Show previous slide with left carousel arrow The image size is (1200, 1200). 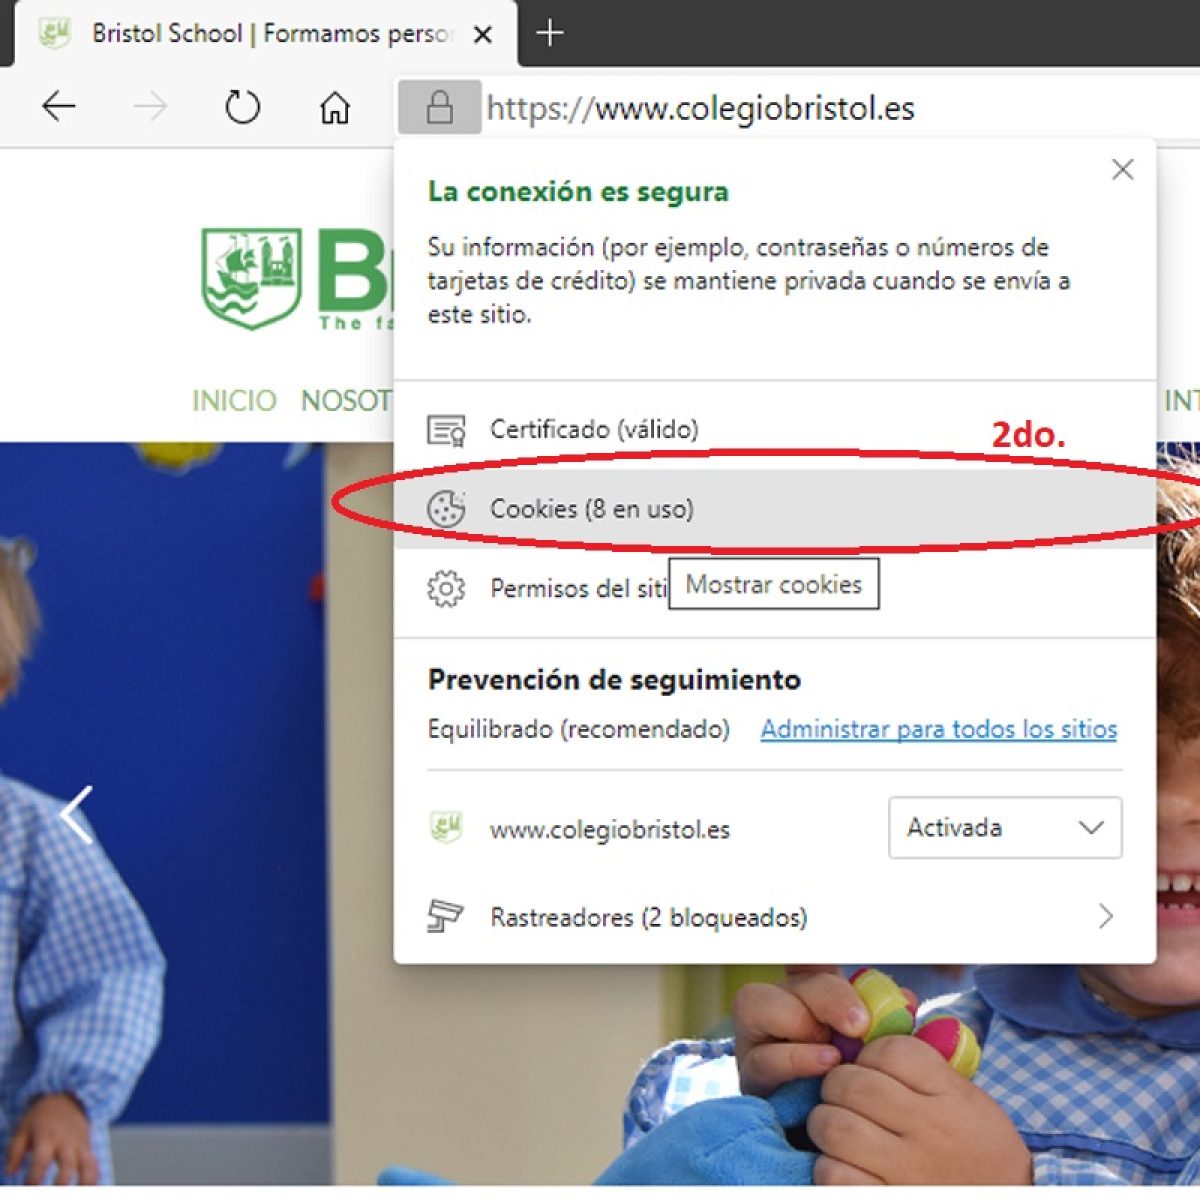point(76,814)
